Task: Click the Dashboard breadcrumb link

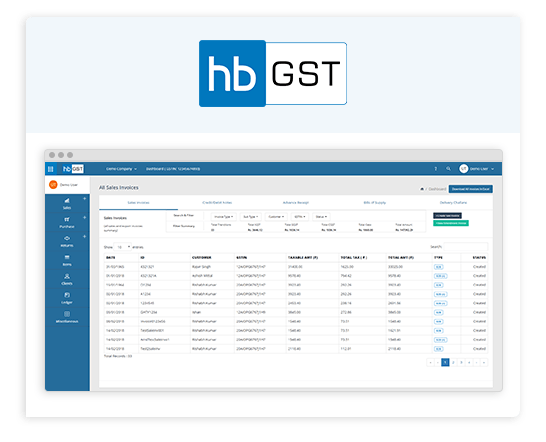Action: 437,189
